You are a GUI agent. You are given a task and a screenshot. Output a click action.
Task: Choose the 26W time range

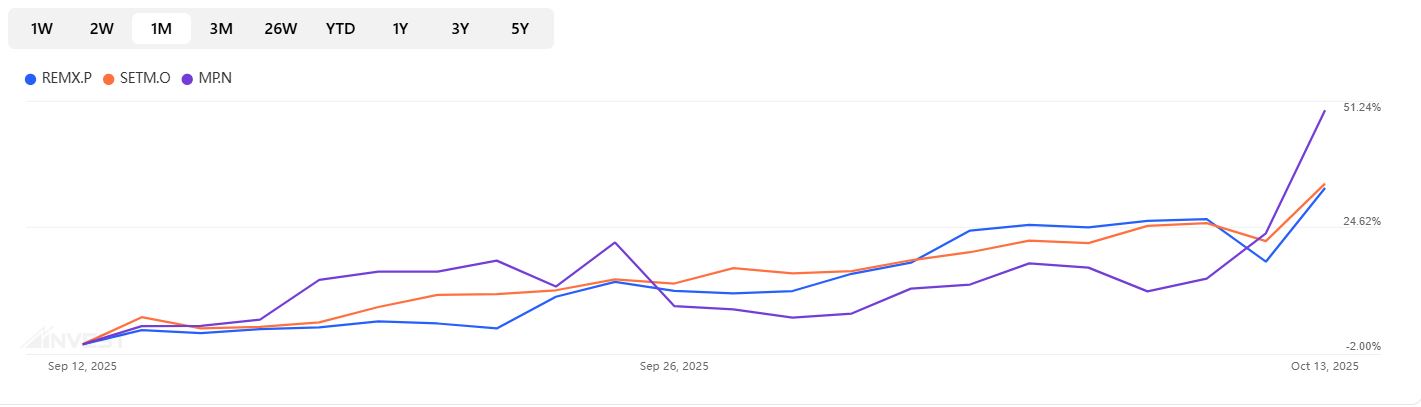pos(281,29)
